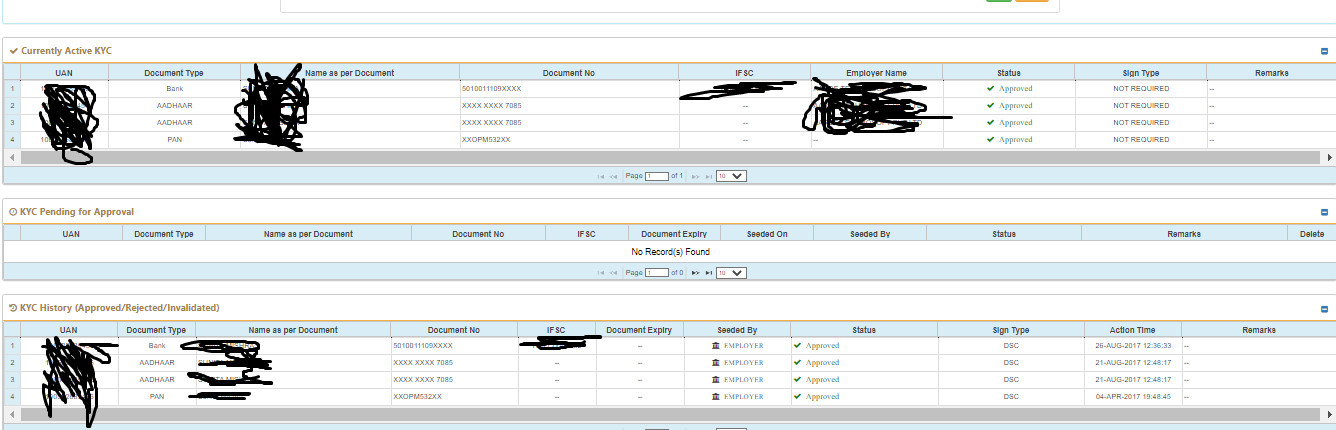Click Sign Type header in KYC History table
This screenshot has height=430, width=1336.
1011,330
